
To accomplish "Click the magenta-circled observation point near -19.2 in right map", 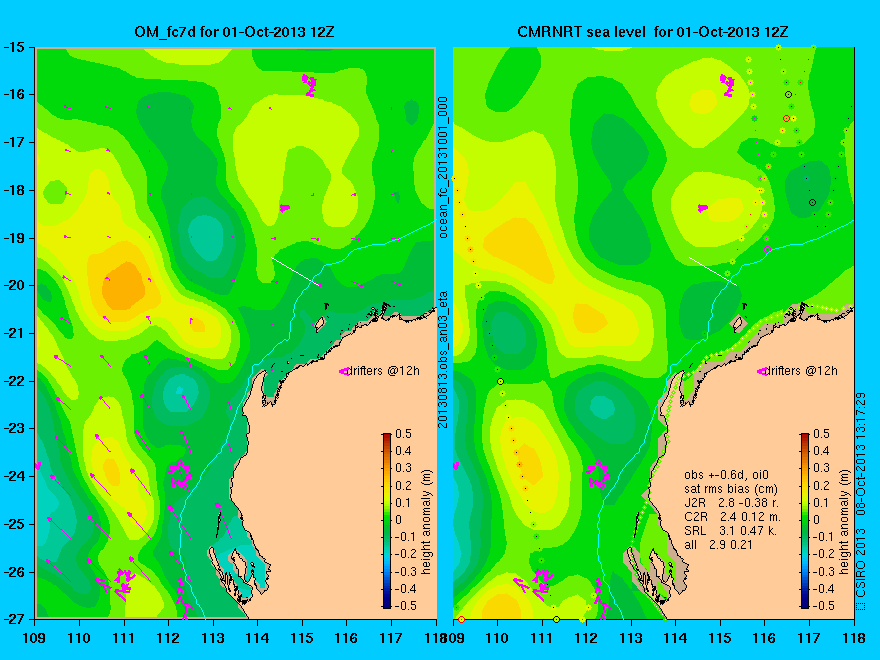I will (x=768, y=249).
